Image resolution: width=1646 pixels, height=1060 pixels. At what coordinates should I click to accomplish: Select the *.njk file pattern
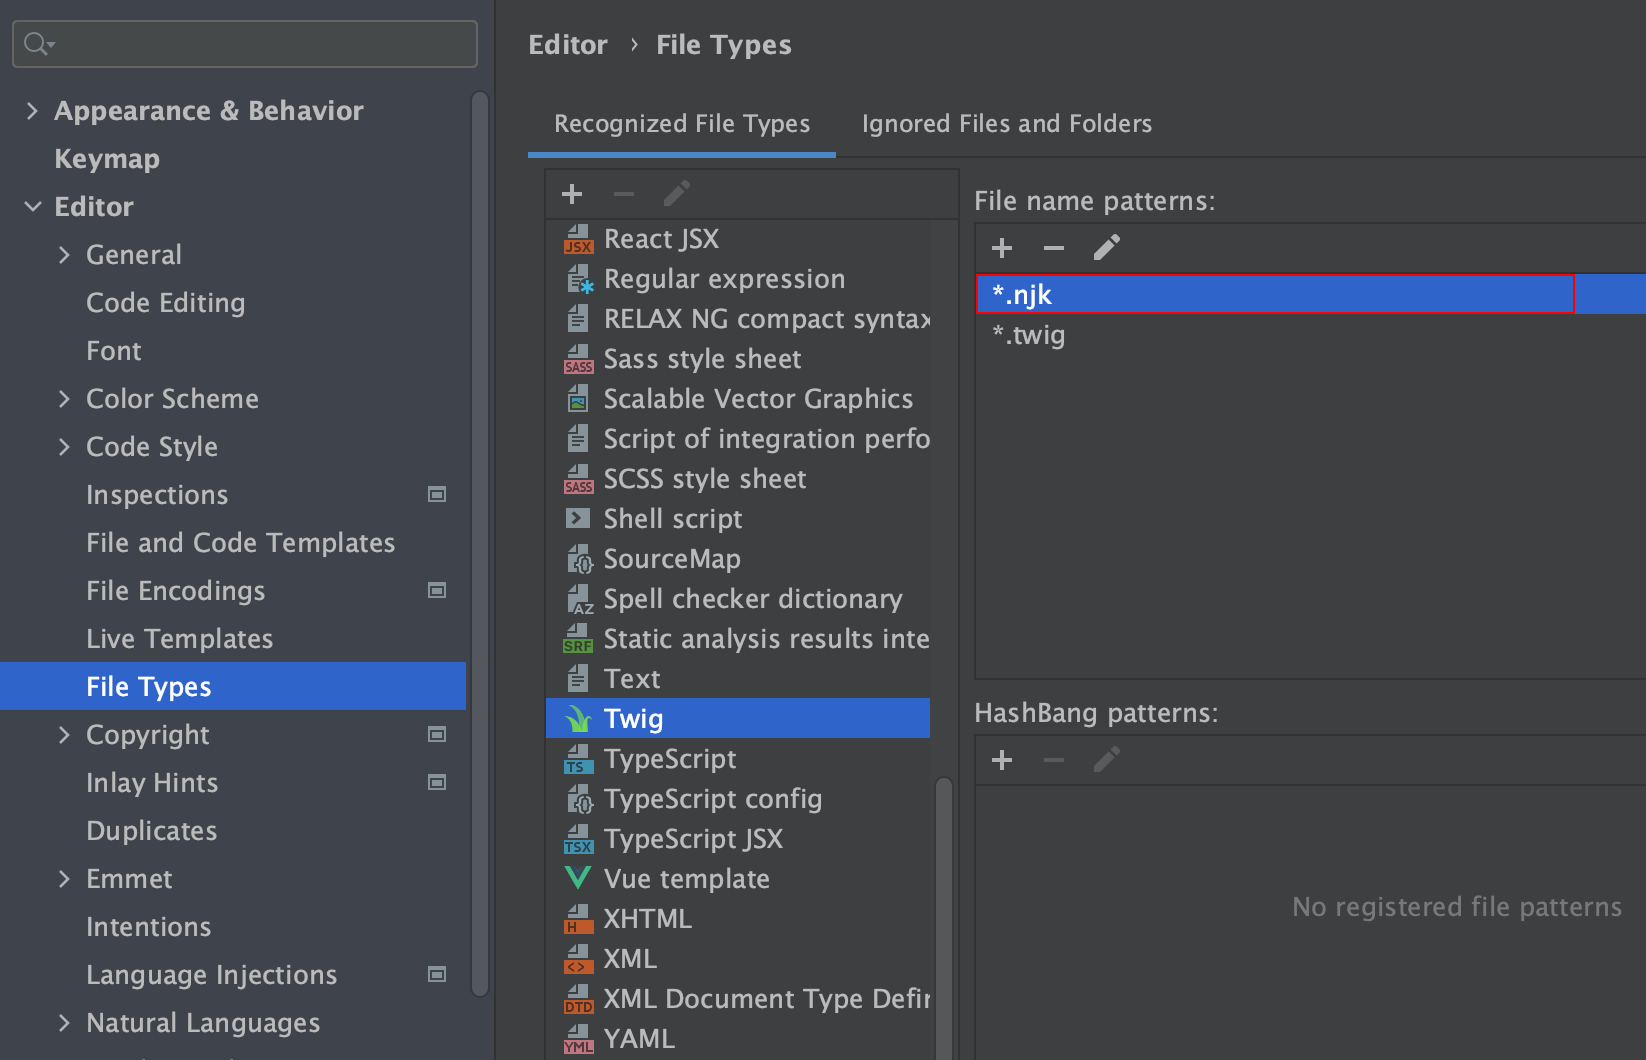(x=1310, y=294)
